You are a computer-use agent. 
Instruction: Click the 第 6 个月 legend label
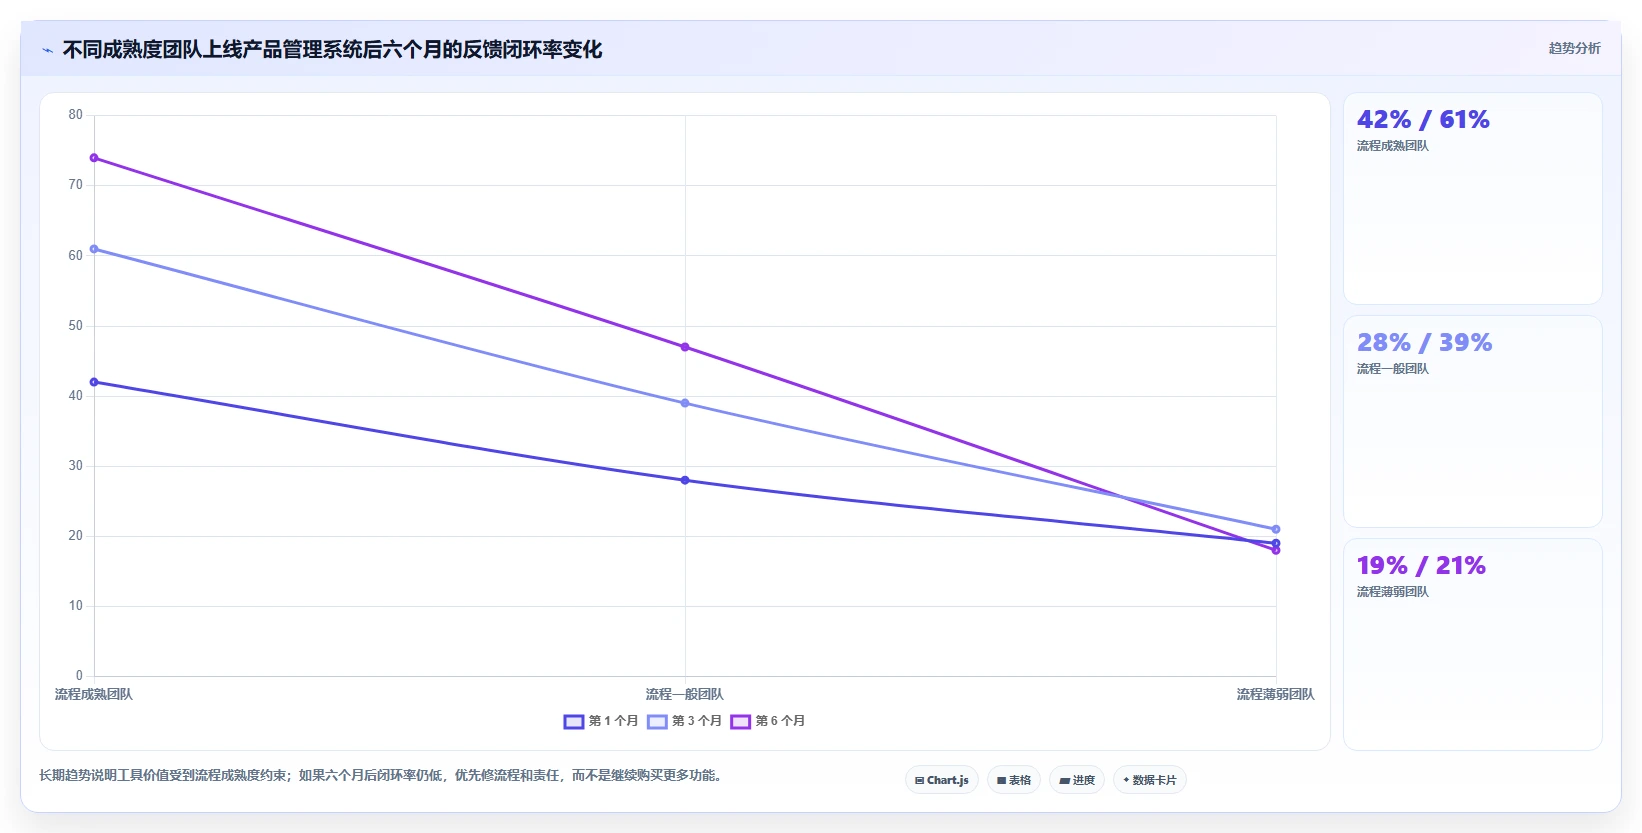click(x=780, y=721)
